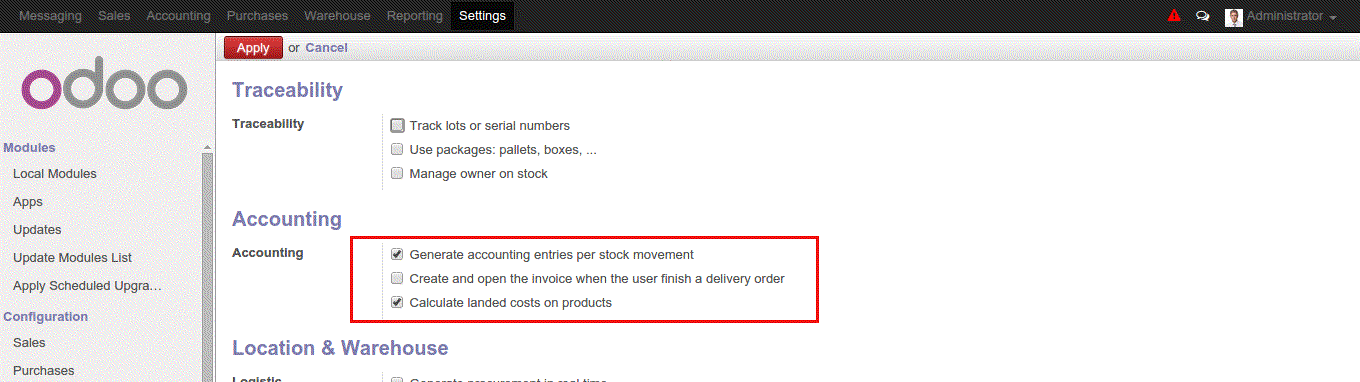Select Update Modules List in sidebar

pos(73,258)
